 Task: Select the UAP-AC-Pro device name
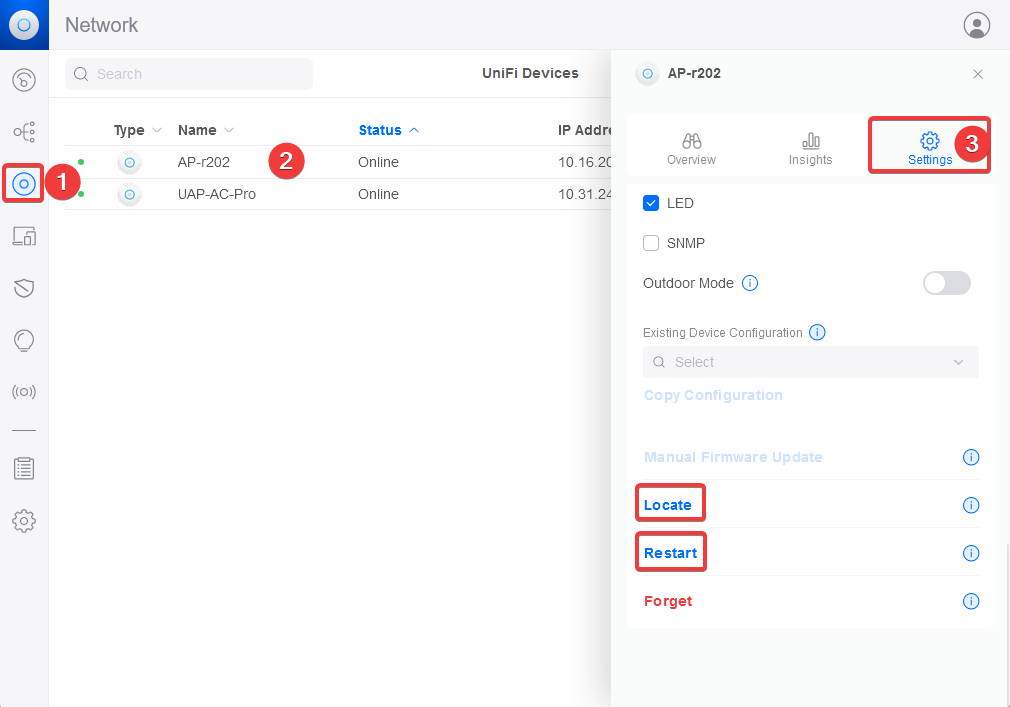(x=216, y=194)
